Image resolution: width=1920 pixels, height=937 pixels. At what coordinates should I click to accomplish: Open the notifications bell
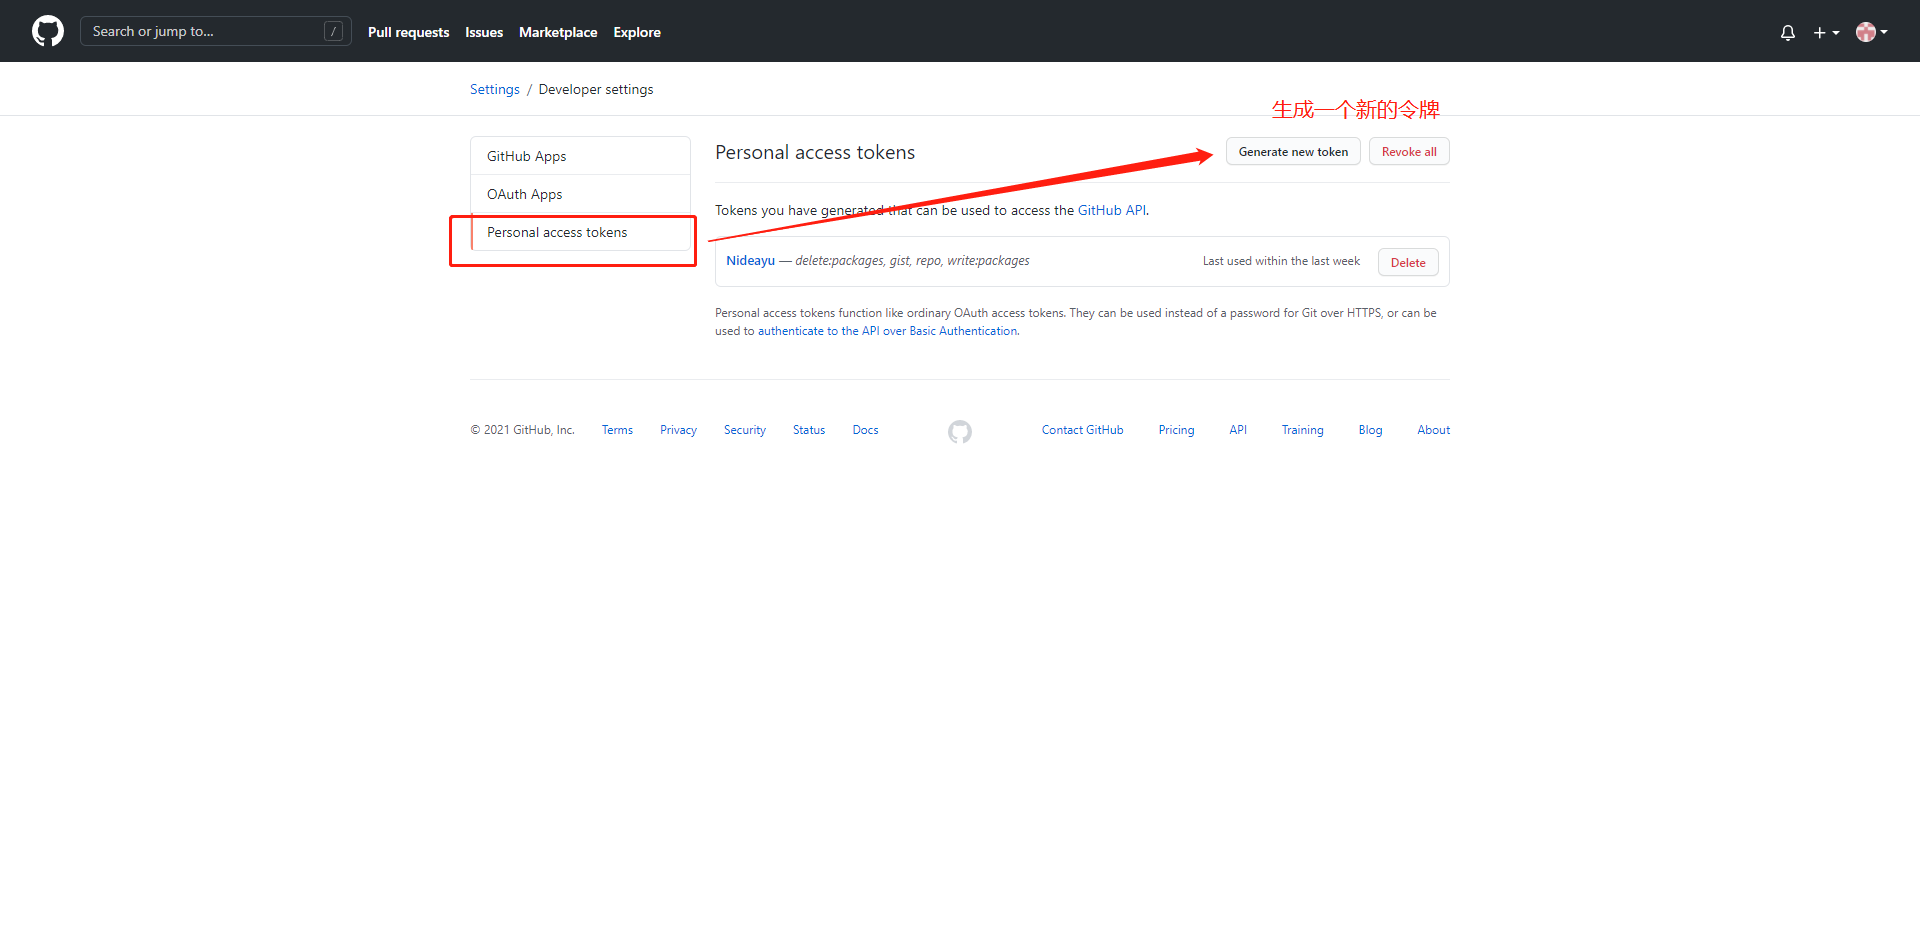(x=1788, y=32)
